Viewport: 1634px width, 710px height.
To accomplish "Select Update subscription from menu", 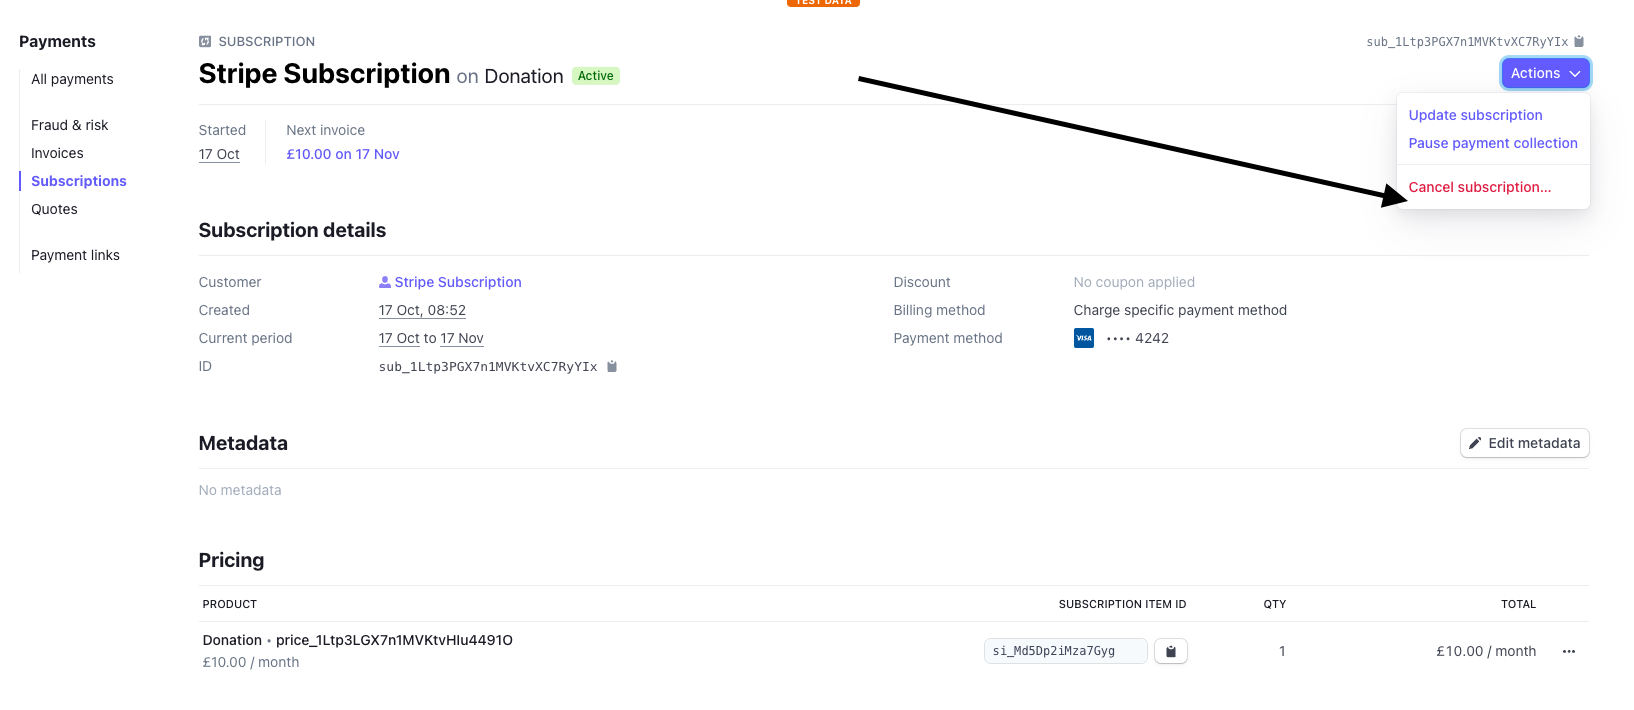I will coord(1475,115).
